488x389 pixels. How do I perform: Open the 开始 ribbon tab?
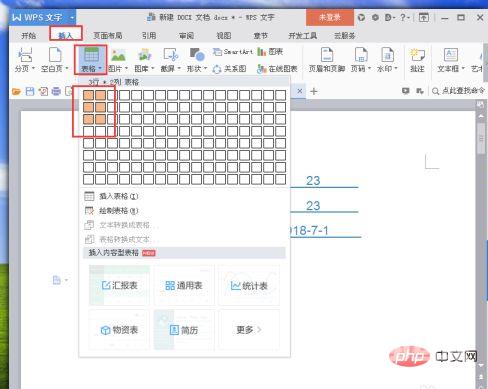pyautogui.click(x=29, y=35)
